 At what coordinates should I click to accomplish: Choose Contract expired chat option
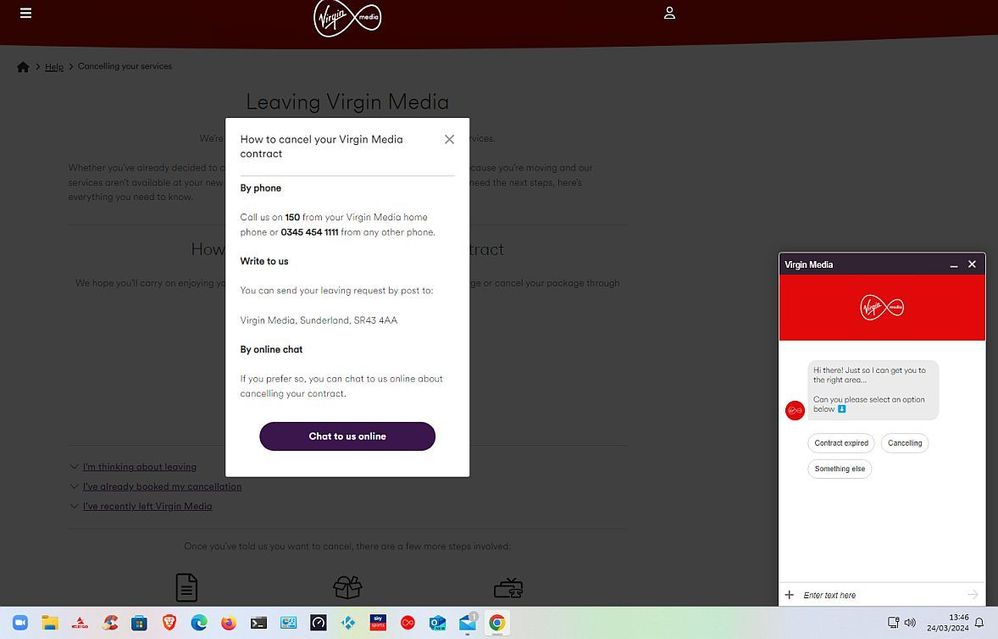pyautogui.click(x=841, y=443)
